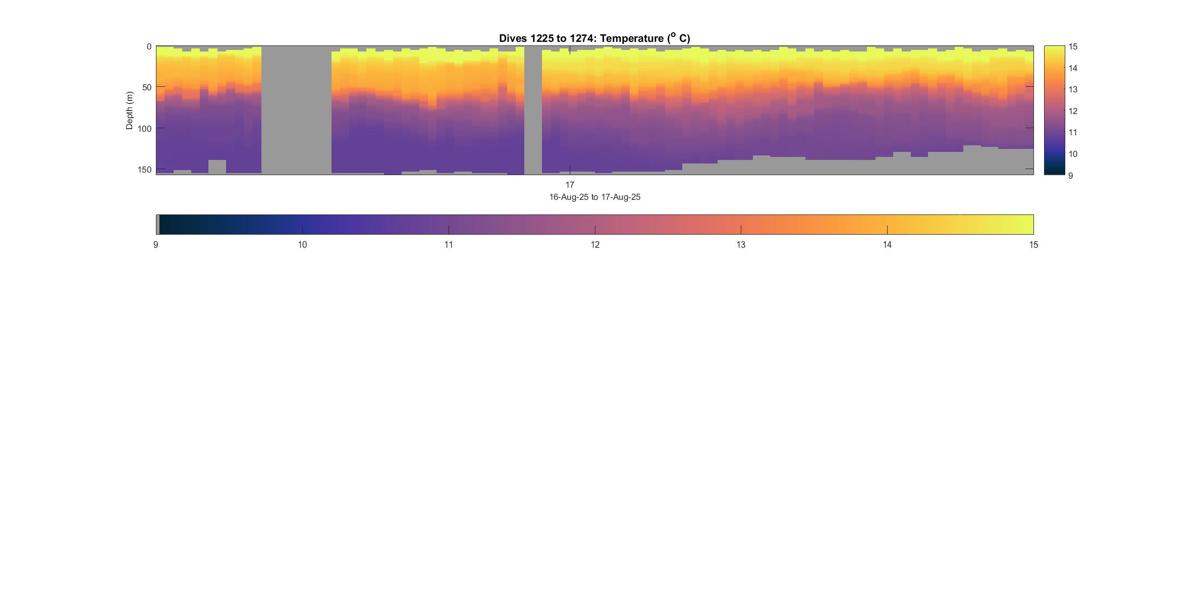Click the y-axis tick label 100
1200x611 pixels.
pyautogui.click(x=145, y=129)
